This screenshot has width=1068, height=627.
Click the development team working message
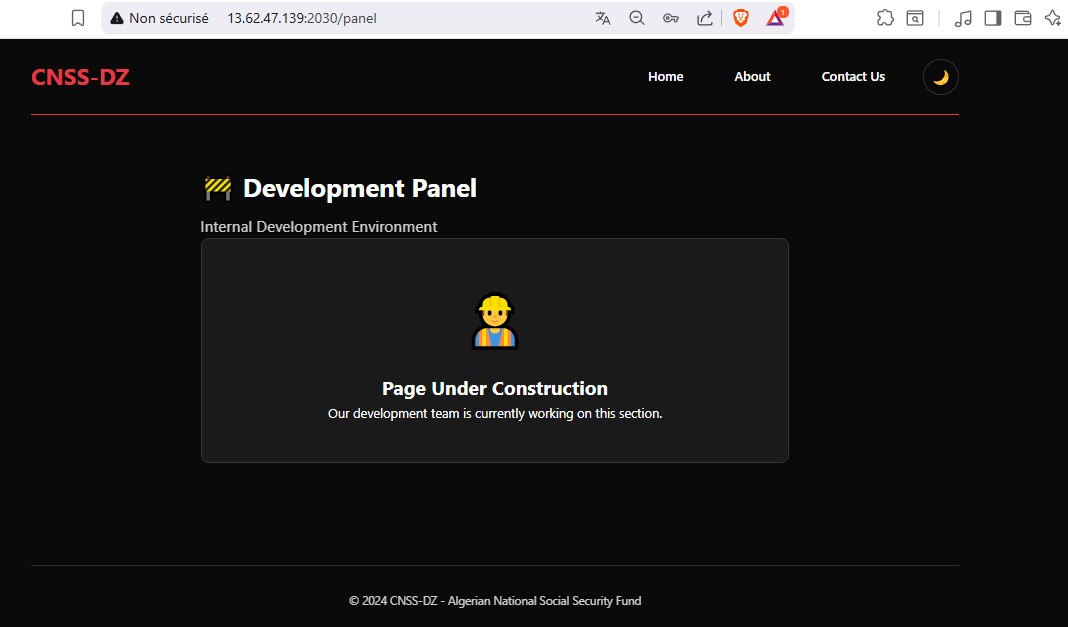pyautogui.click(x=494, y=413)
